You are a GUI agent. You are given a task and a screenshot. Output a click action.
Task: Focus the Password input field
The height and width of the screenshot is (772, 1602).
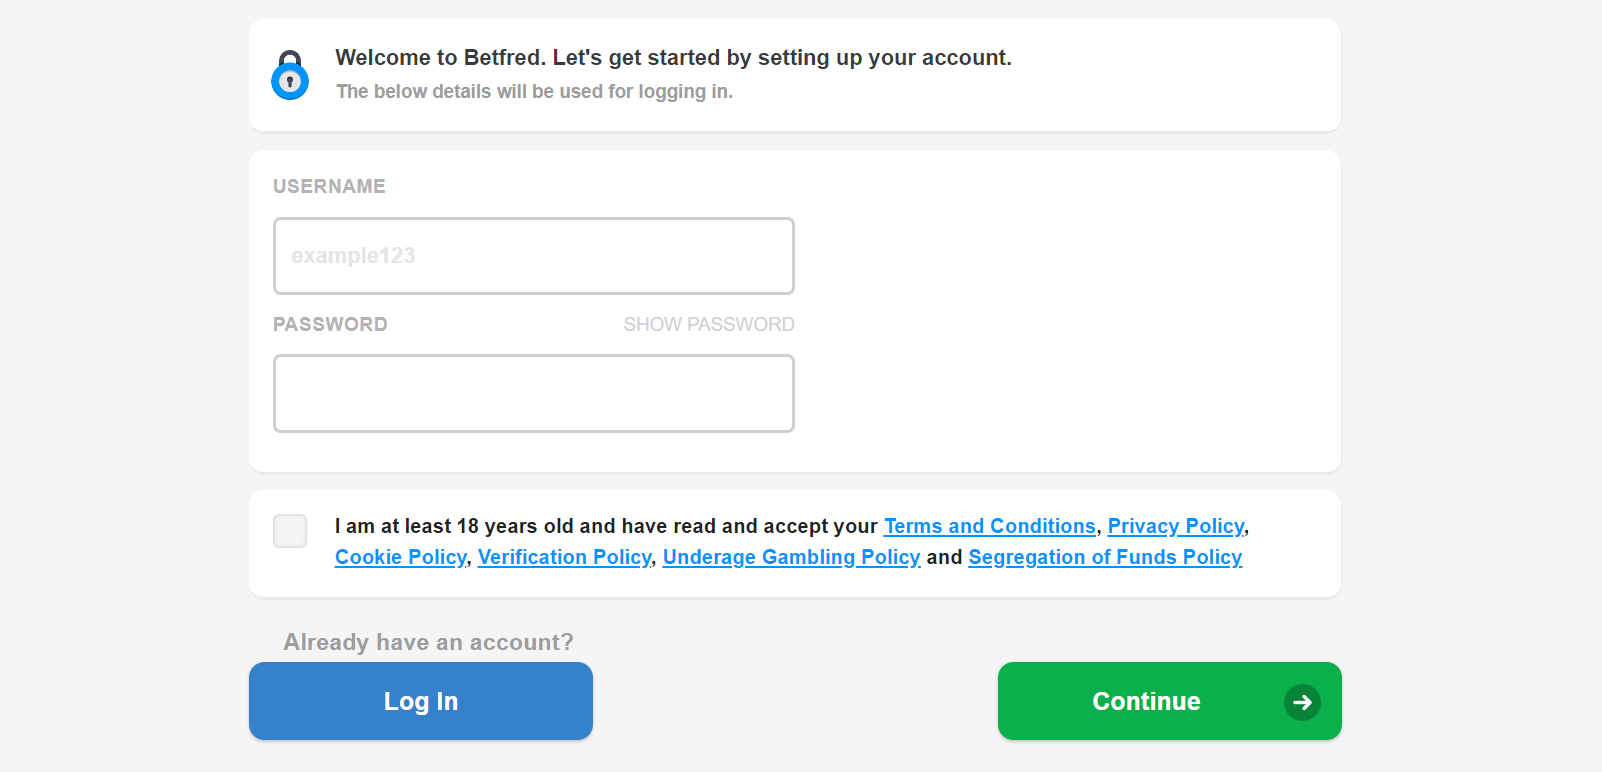click(534, 393)
